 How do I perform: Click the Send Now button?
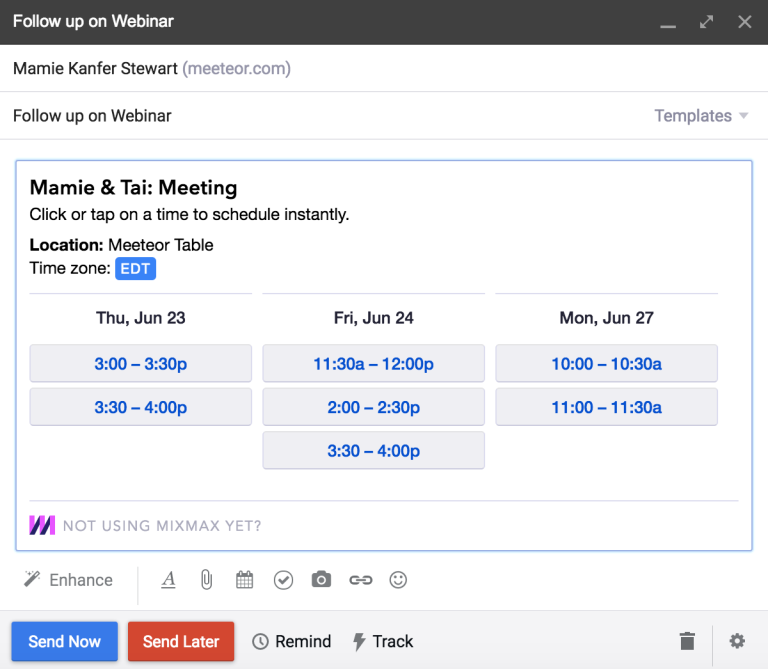[65, 642]
